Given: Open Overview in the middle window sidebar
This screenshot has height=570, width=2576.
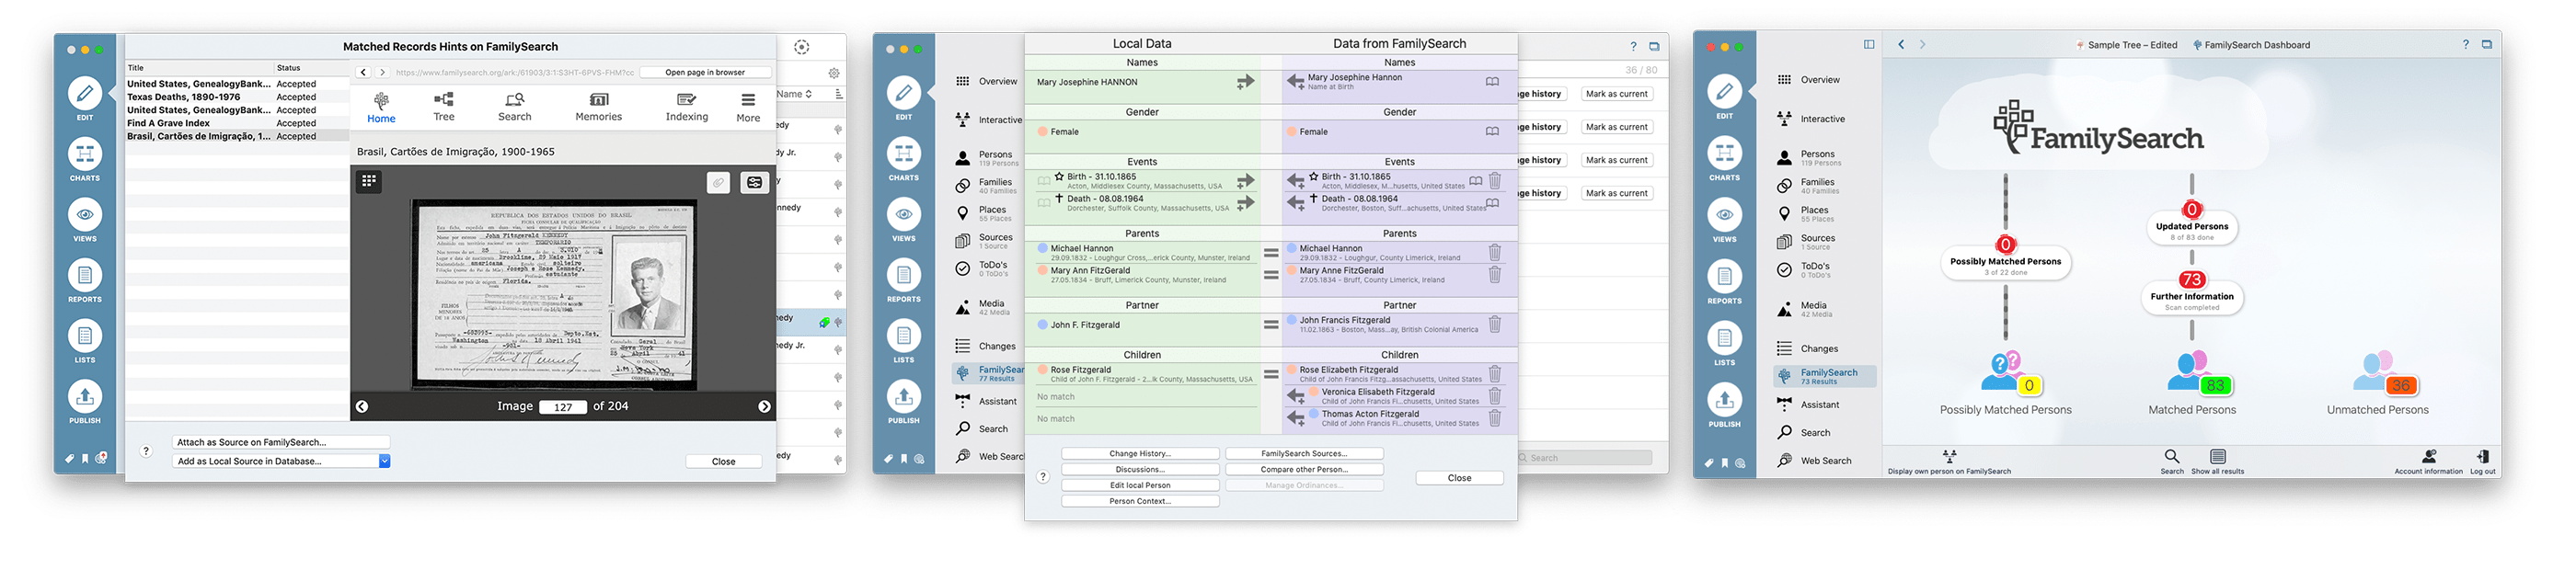Looking at the screenshot, I should tap(988, 82).
